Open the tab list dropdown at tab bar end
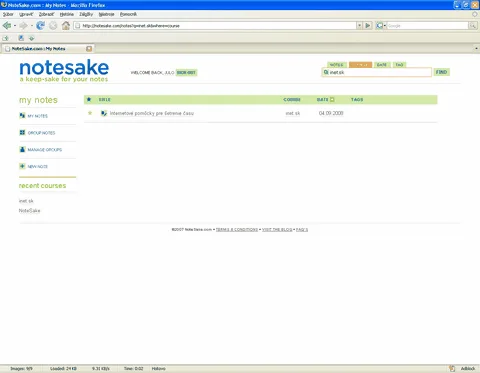Screen dimensions: 480x373 pos(476,49)
